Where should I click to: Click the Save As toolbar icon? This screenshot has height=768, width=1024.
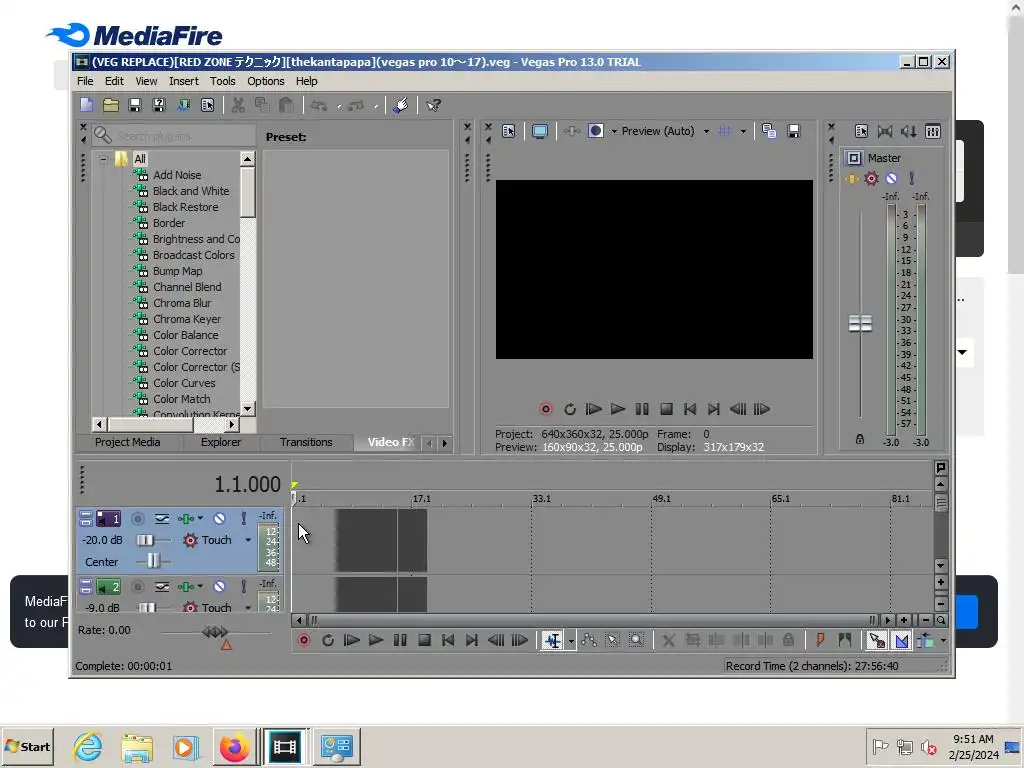(159, 104)
